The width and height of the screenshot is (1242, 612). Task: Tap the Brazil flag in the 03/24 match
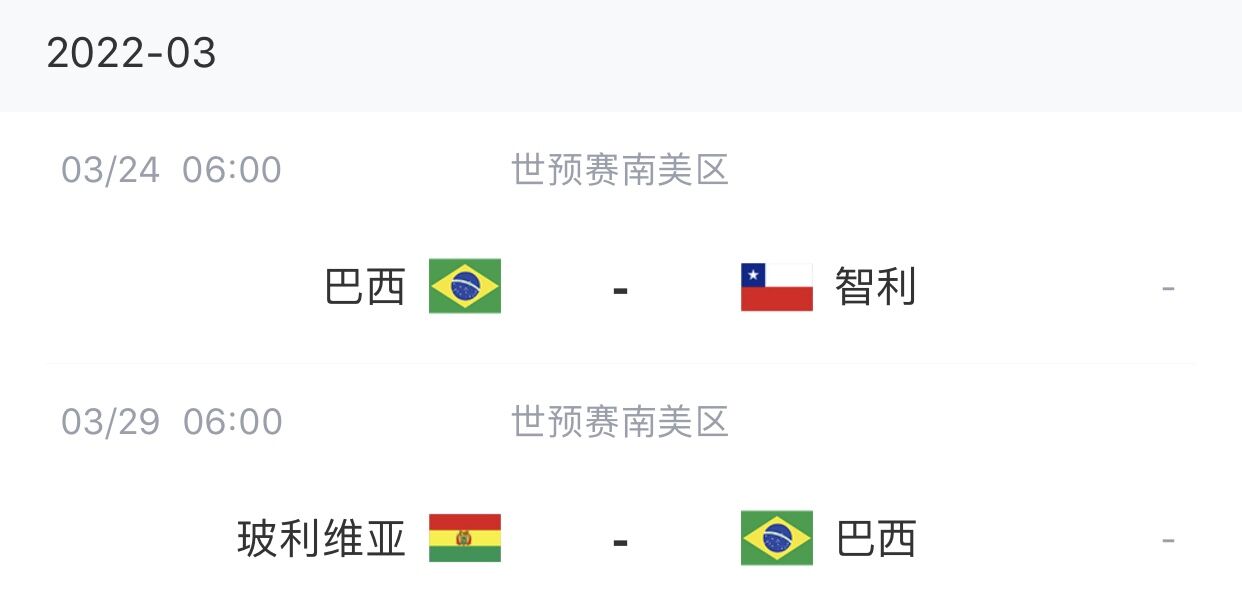click(465, 287)
